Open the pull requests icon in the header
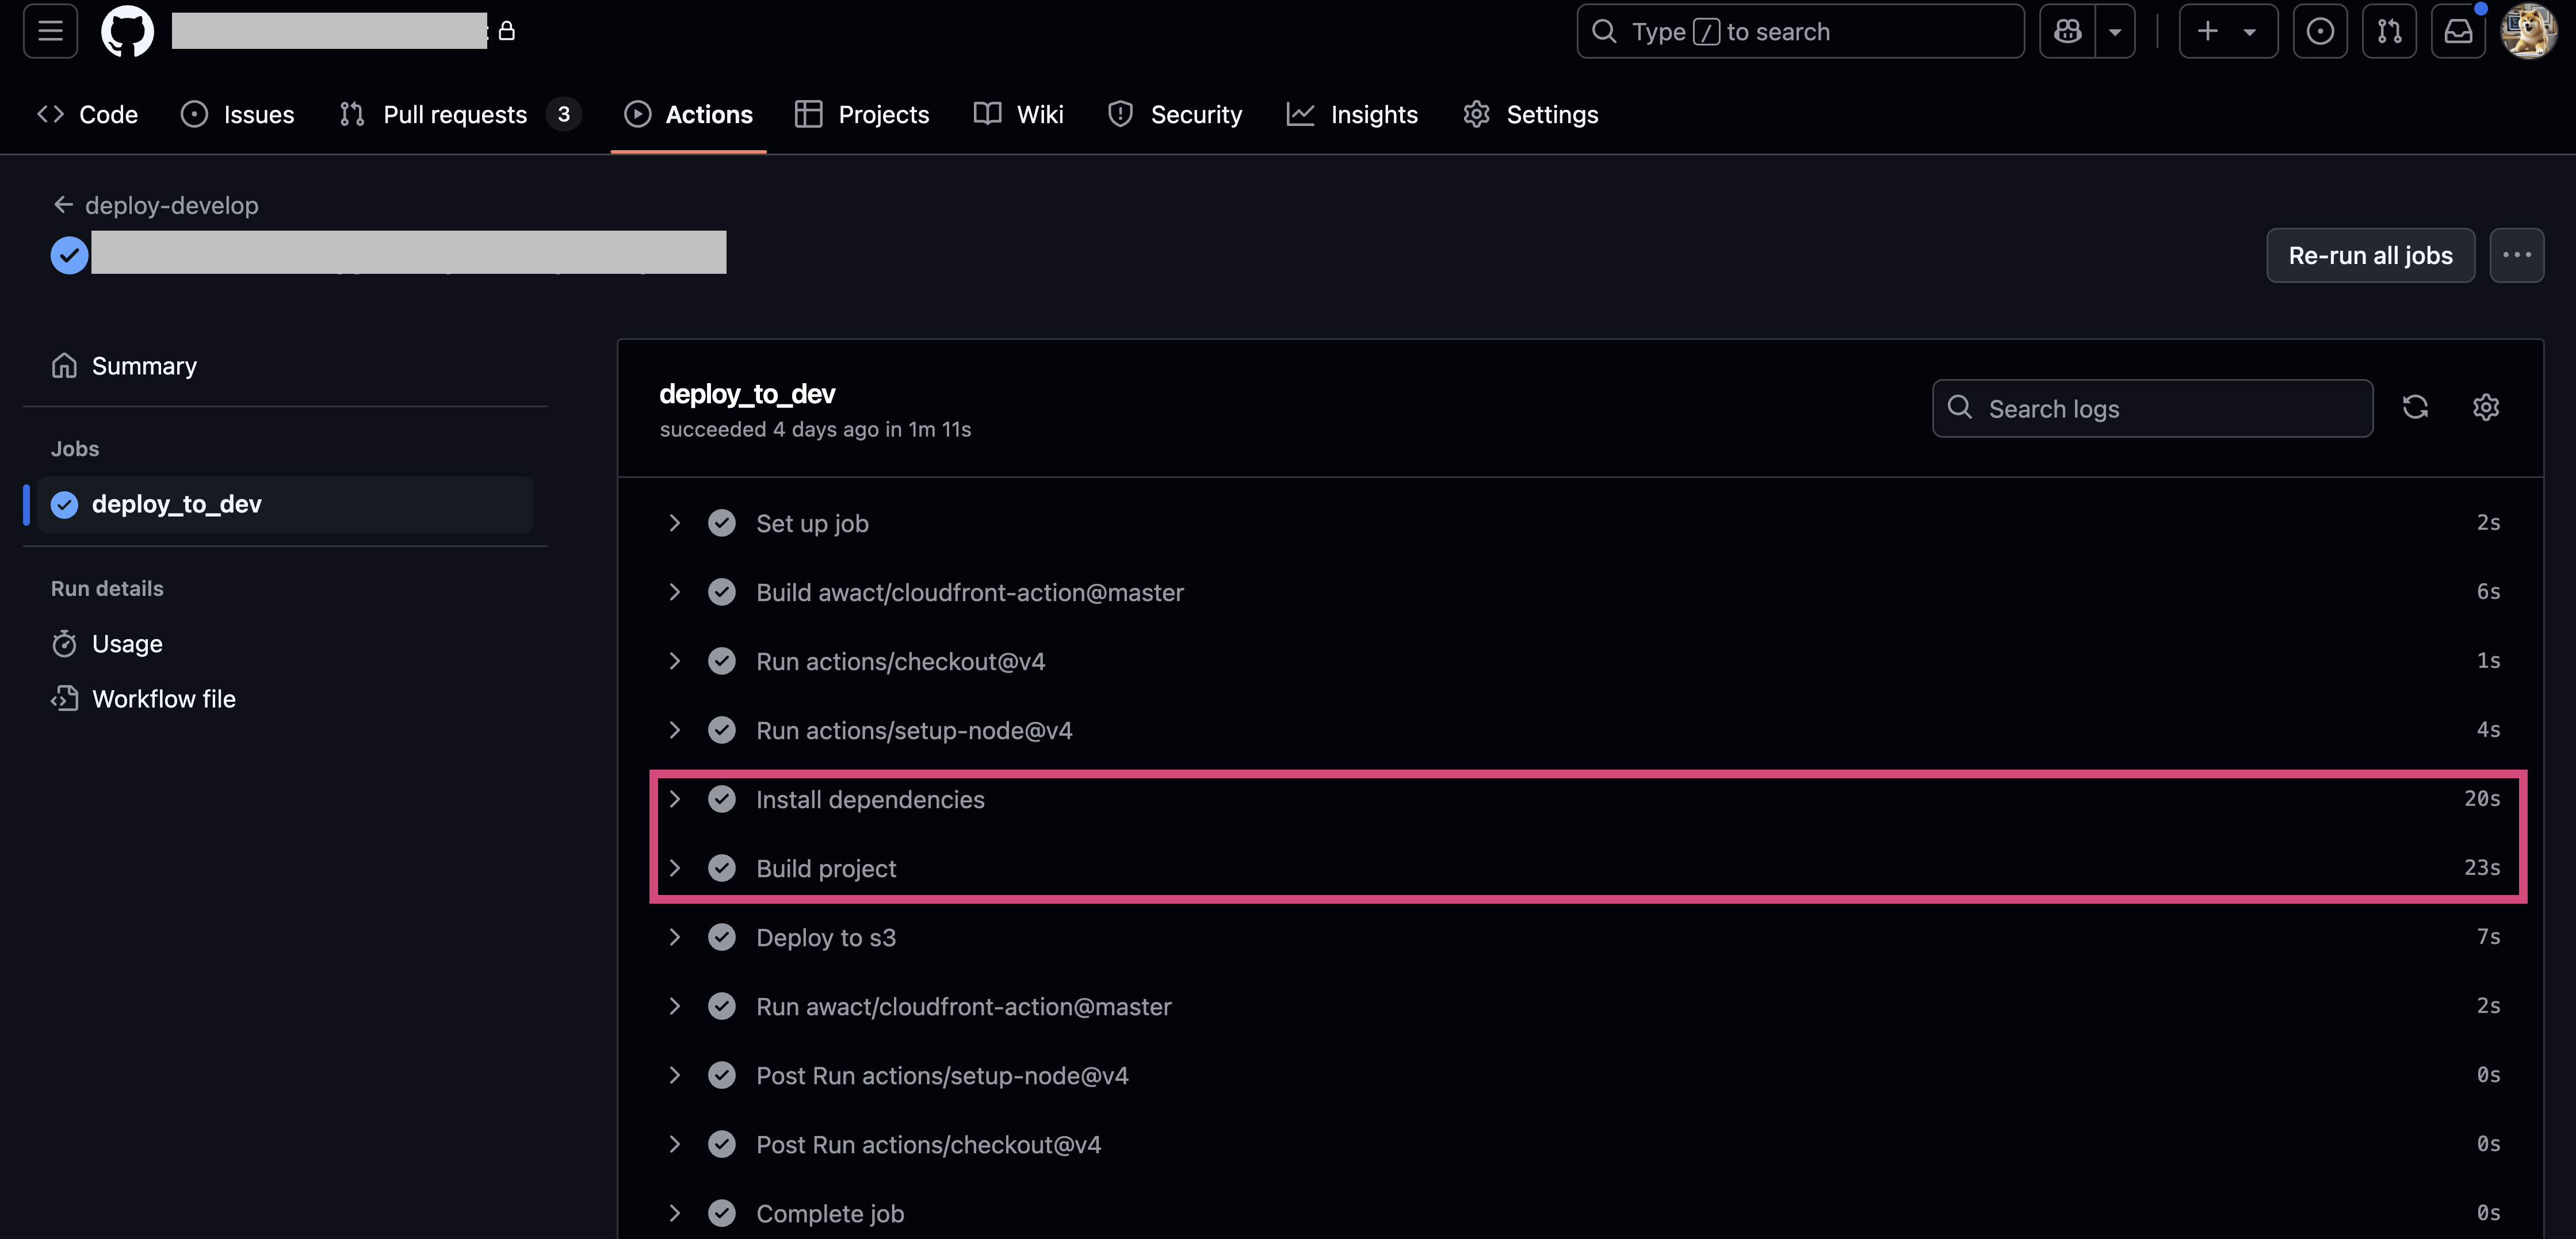2576x1239 pixels. click(x=2390, y=31)
